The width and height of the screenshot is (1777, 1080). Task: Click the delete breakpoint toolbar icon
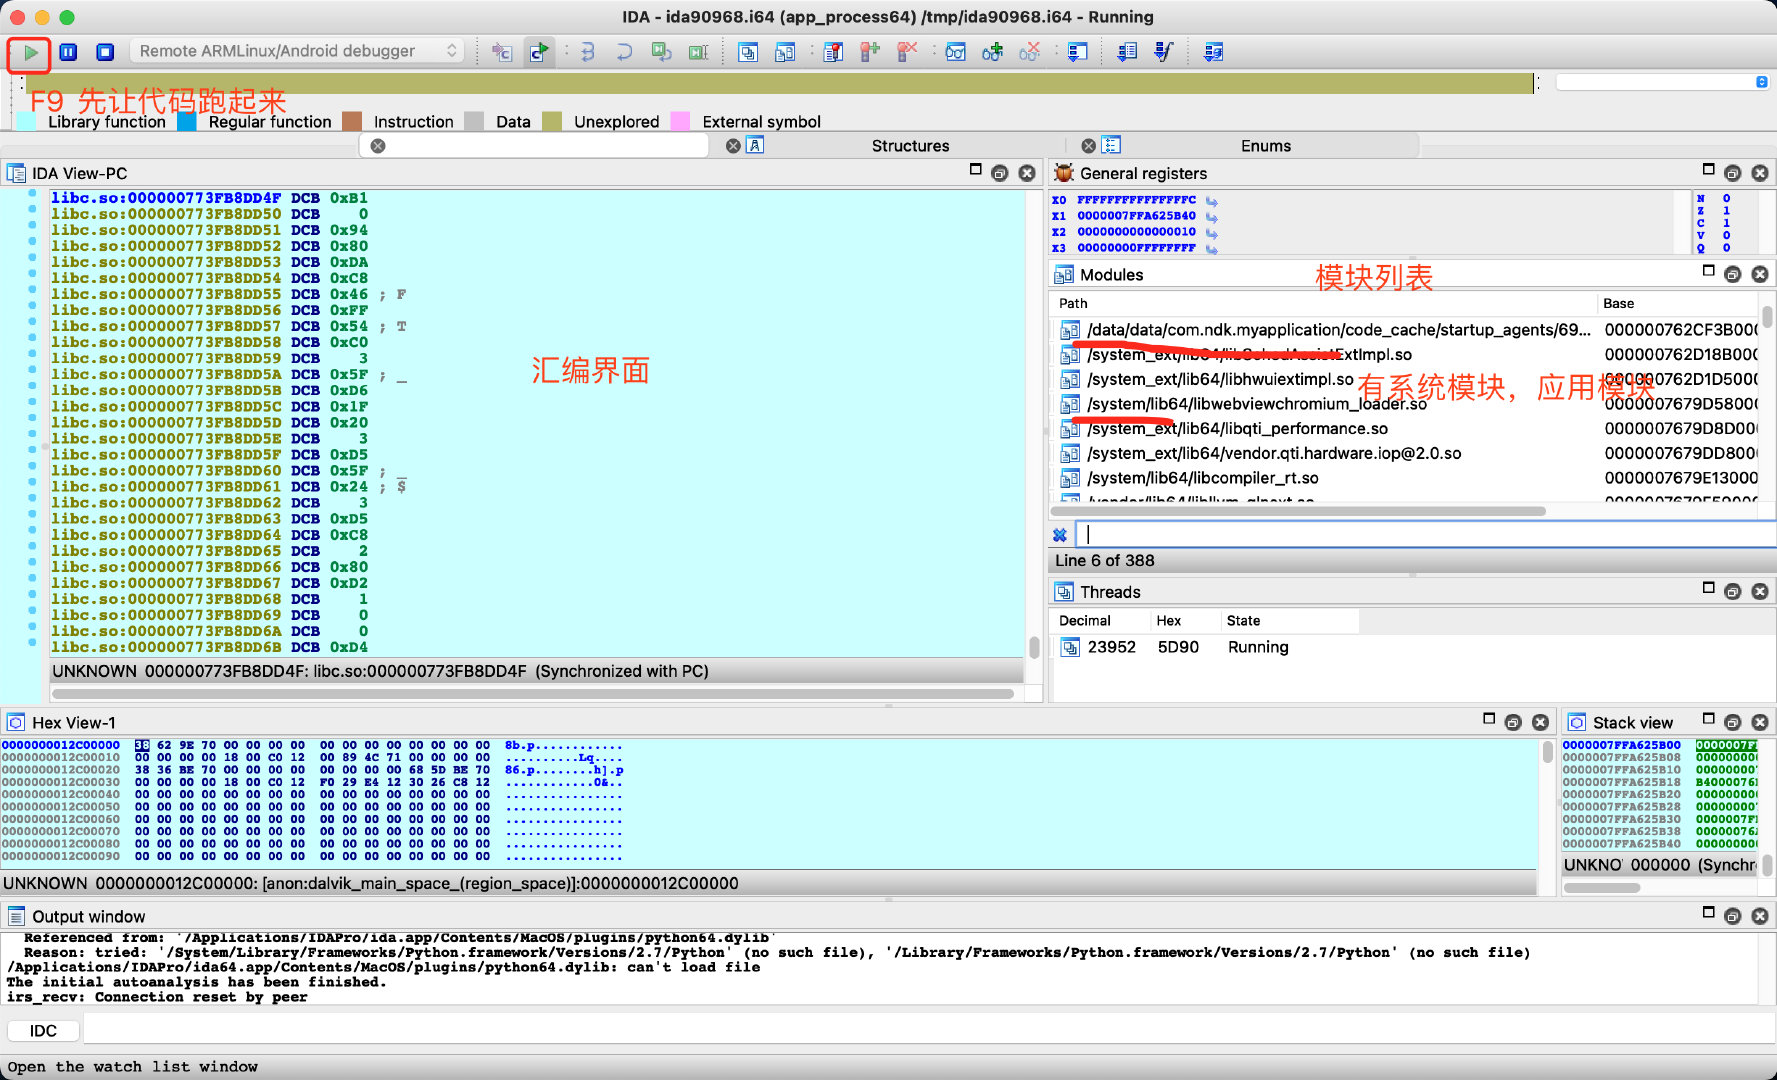[x=907, y=52]
